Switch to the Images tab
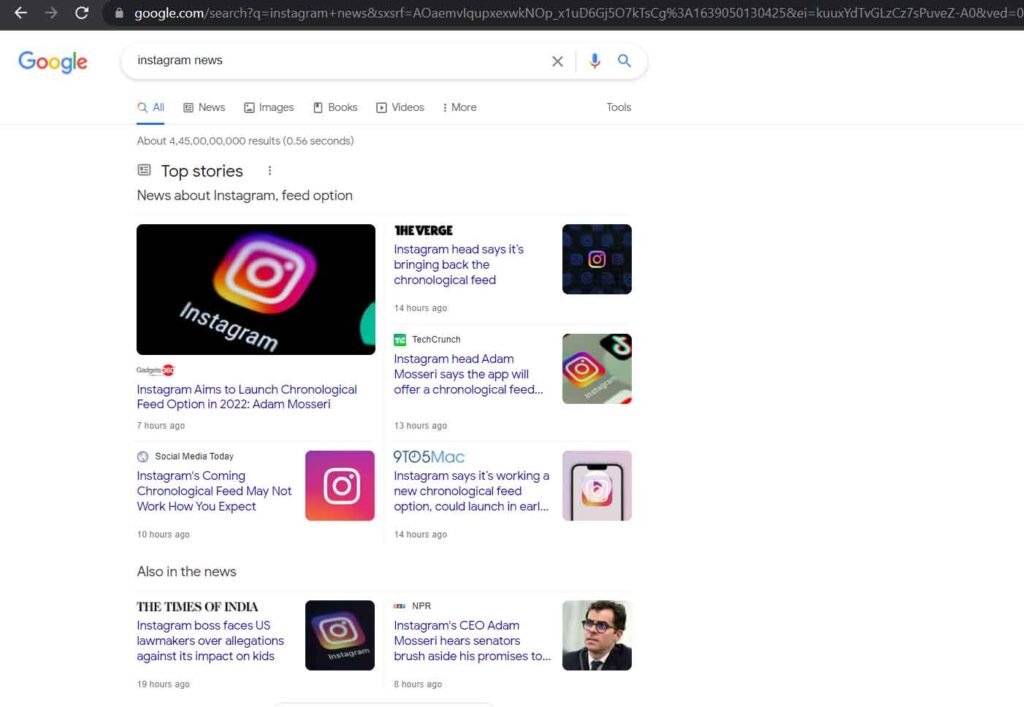Image resolution: width=1024 pixels, height=707 pixels. (269, 108)
